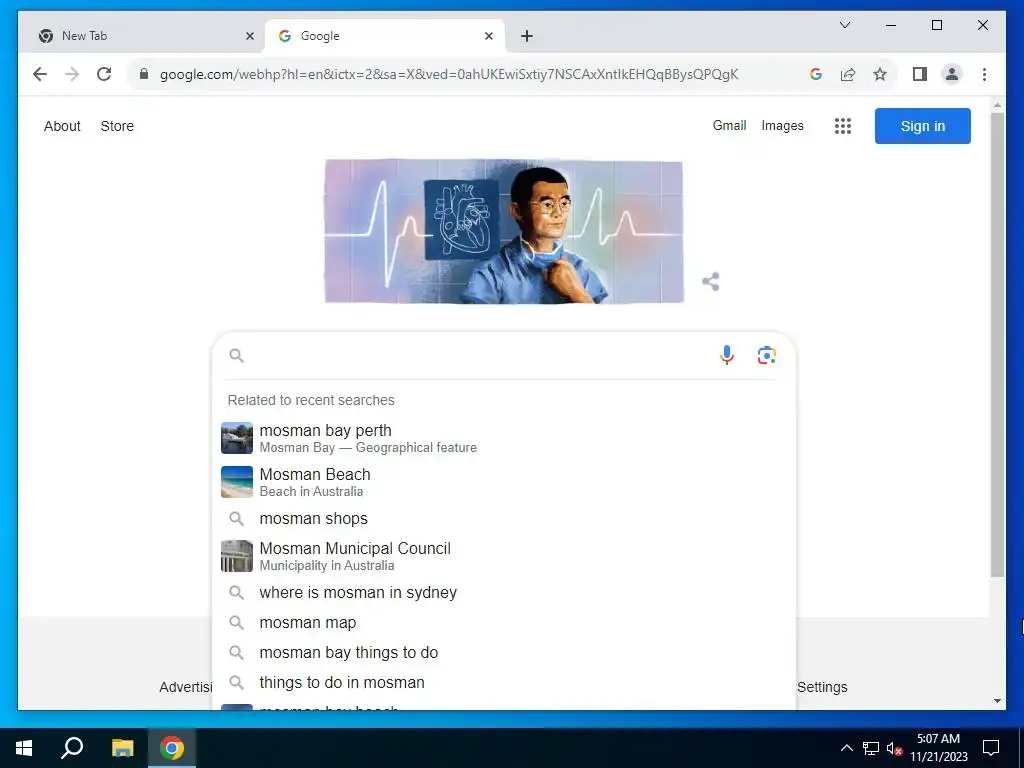This screenshot has width=1024, height=768.
Task: Click the scrollbar down arrow
Action: coord(997,701)
